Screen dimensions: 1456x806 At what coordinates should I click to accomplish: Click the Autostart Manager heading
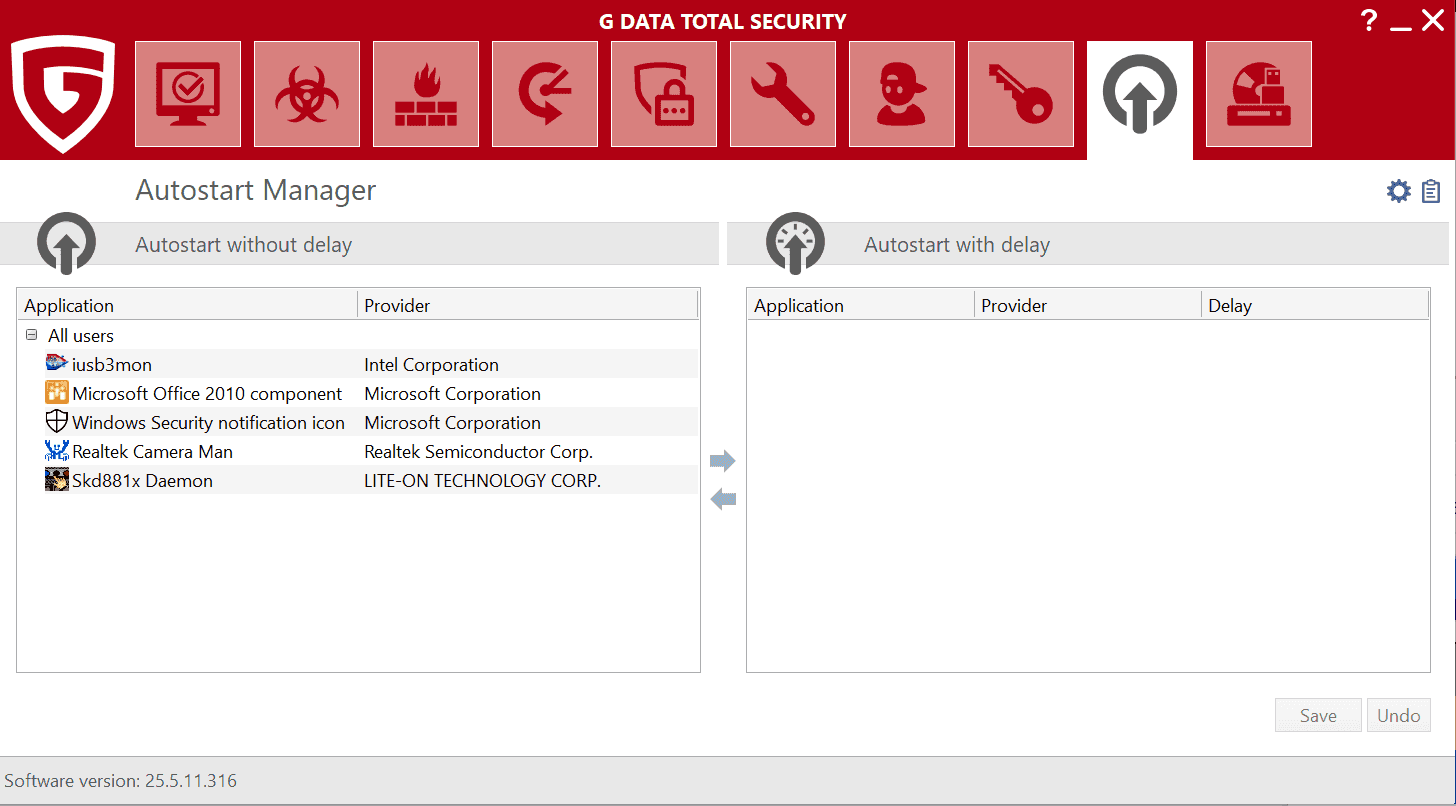pyautogui.click(x=256, y=190)
